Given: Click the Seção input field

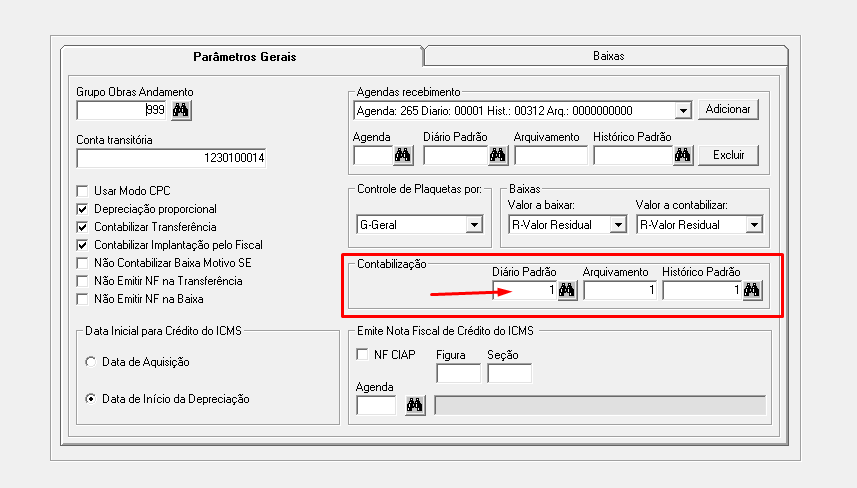Looking at the screenshot, I should click(509, 374).
